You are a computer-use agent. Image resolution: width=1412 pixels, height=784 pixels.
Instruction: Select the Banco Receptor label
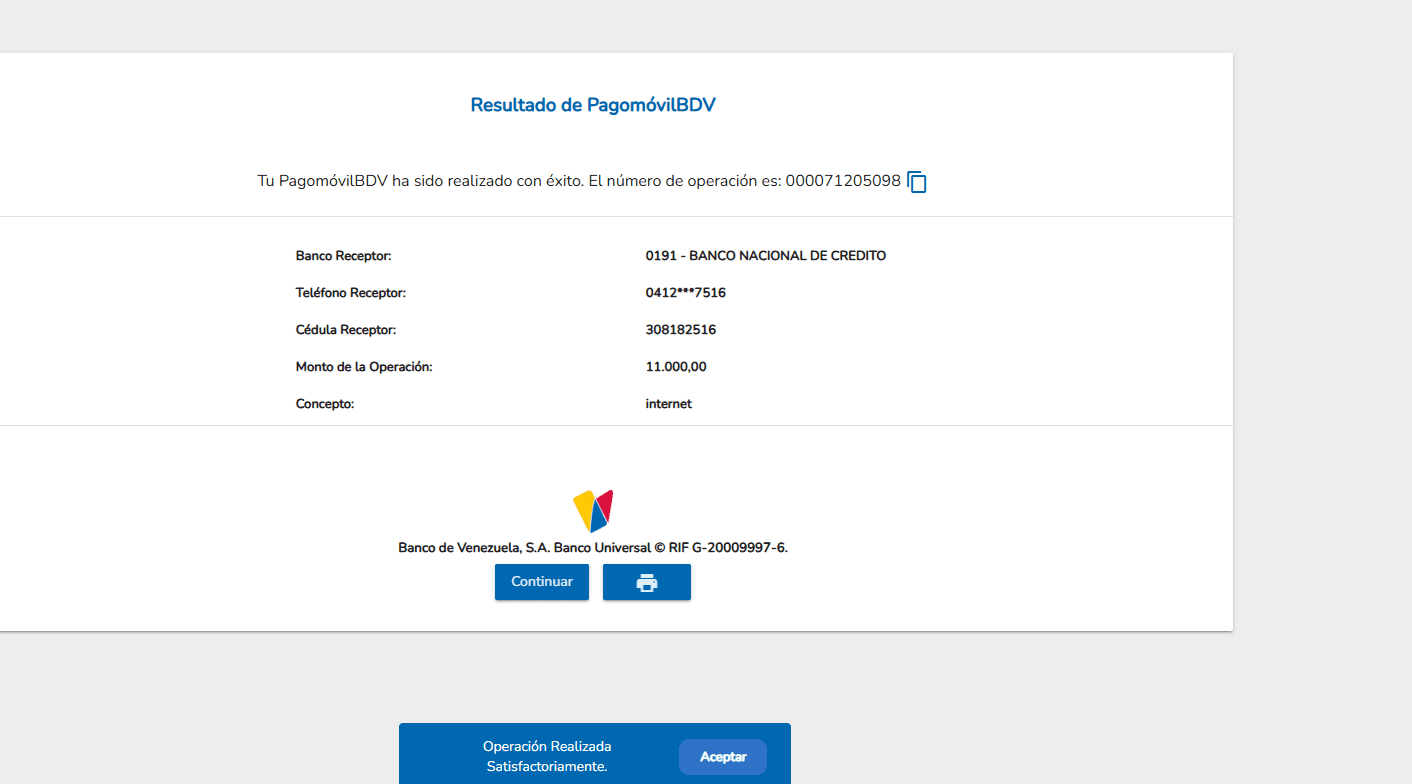343,256
